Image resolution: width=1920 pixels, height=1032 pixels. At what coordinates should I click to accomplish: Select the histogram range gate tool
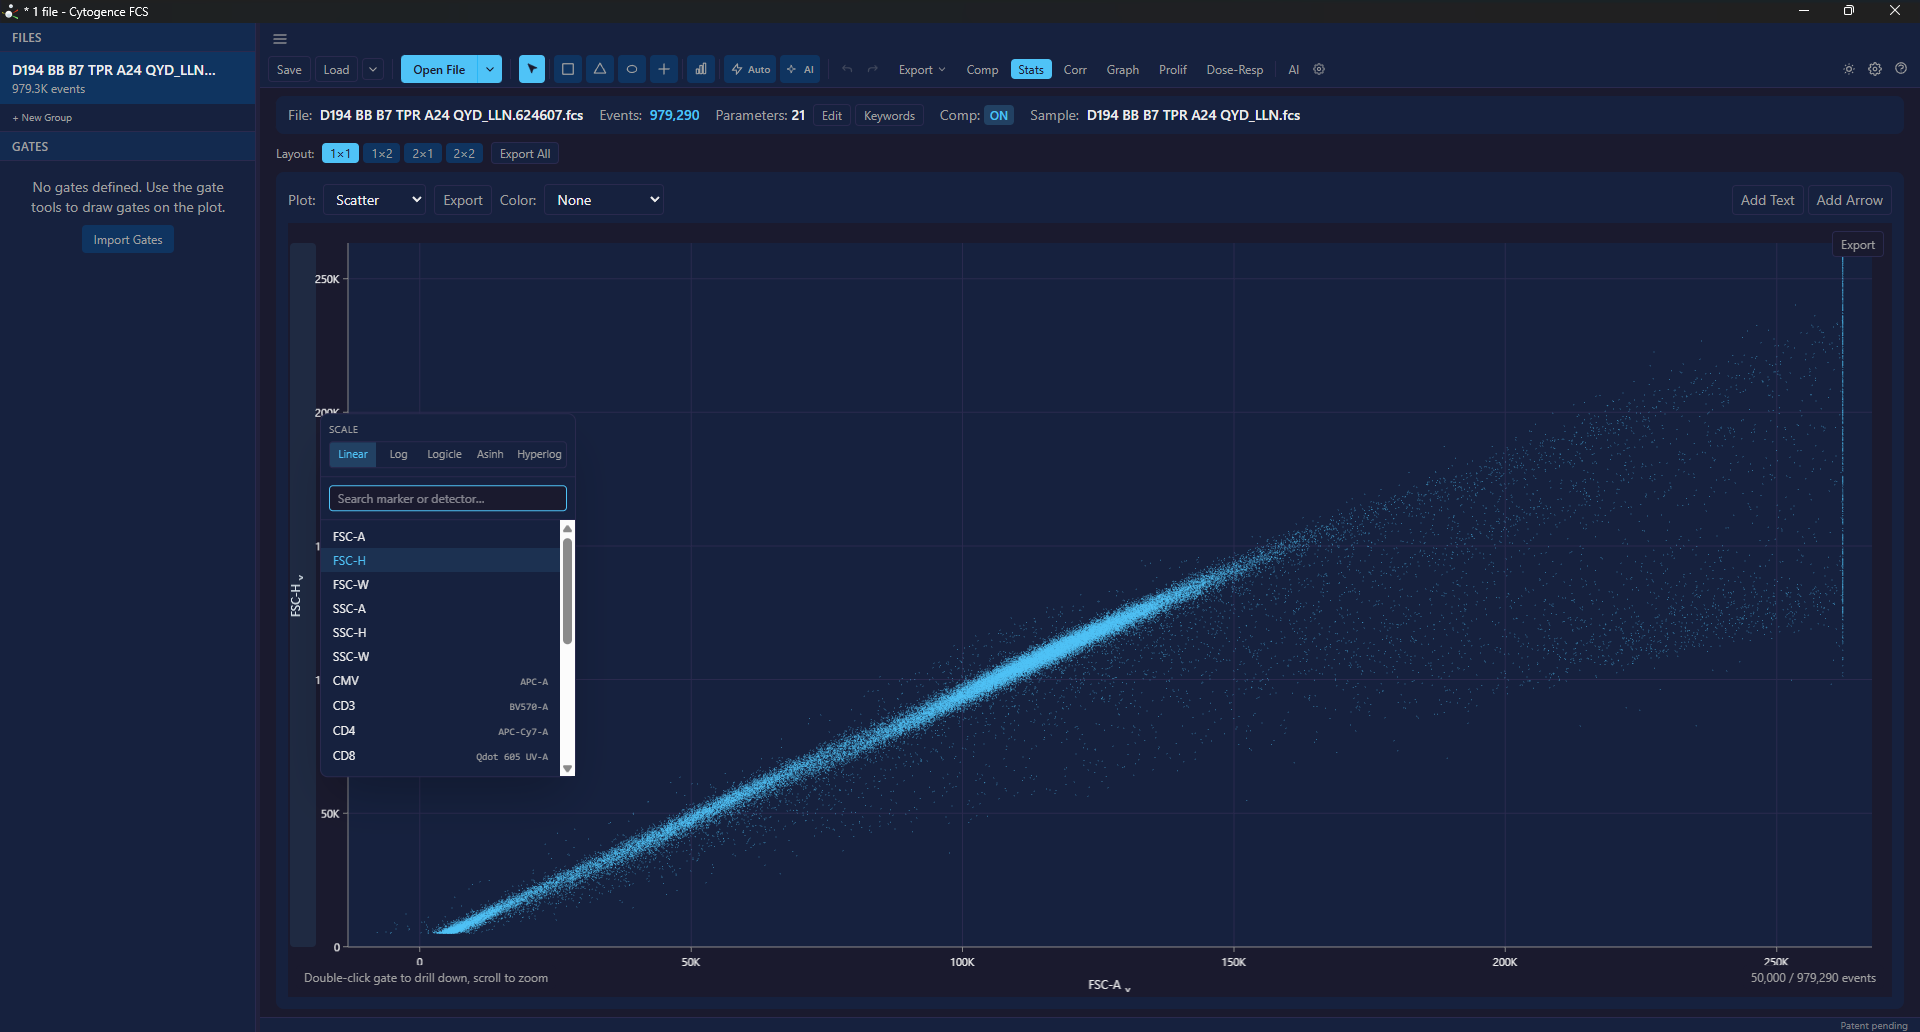701,69
